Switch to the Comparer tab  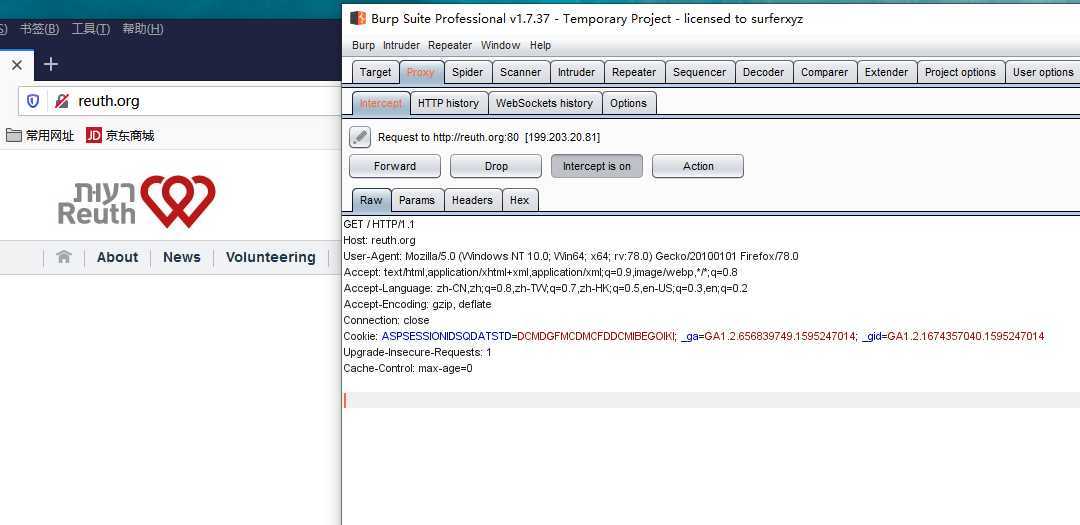(x=824, y=72)
